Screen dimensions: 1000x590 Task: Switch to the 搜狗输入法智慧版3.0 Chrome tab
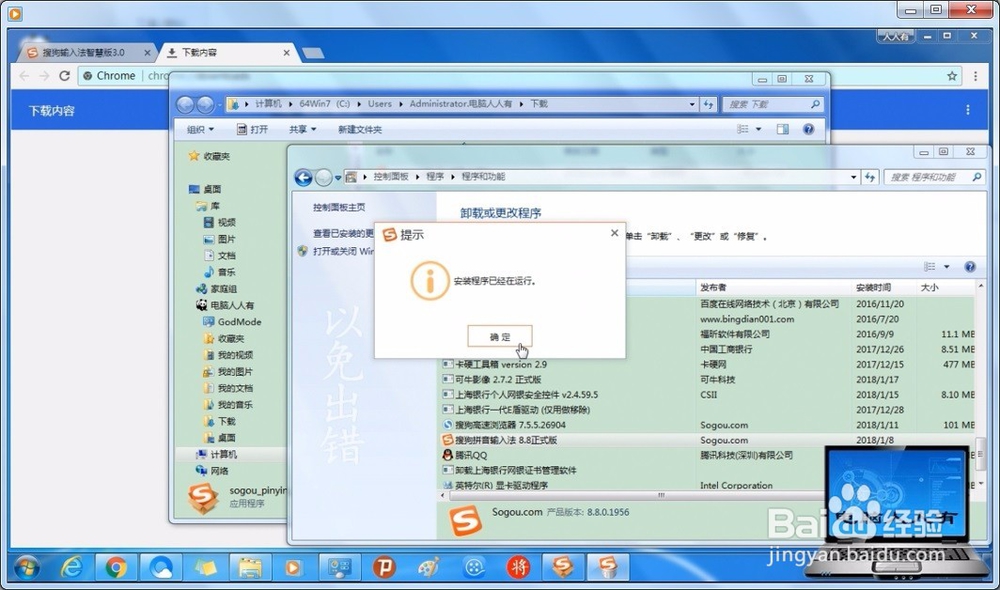[x=84, y=52]
